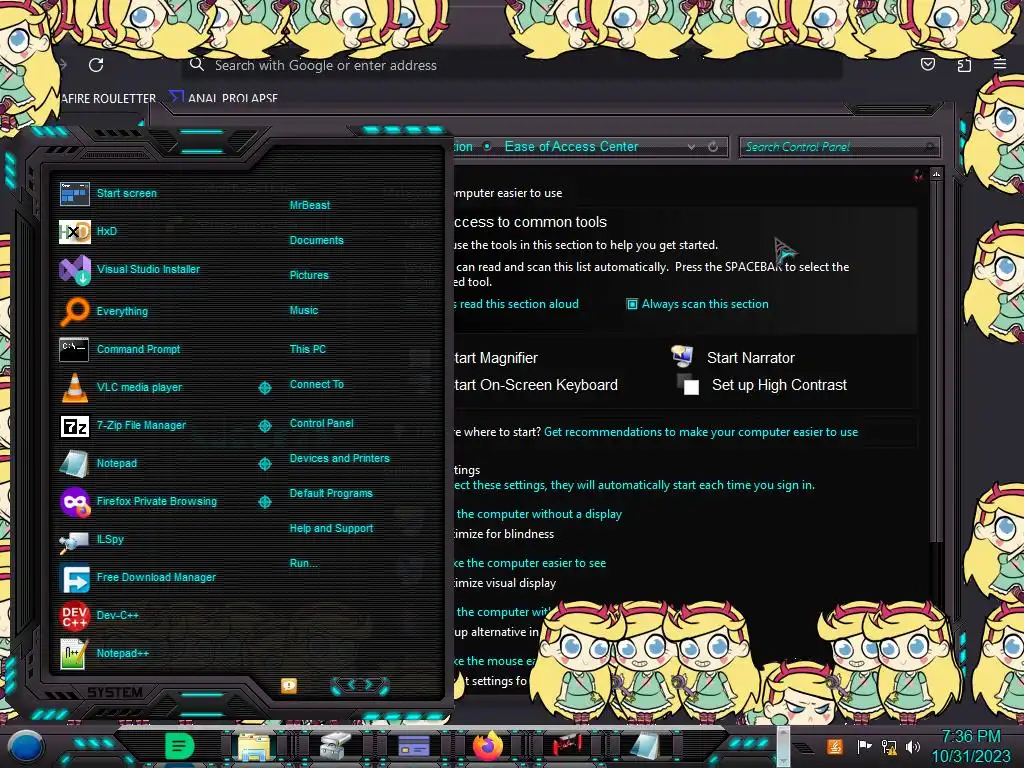Open Help and Support
The width and height of the screenshot is (1024, 768).
click(x=331, y=528)
